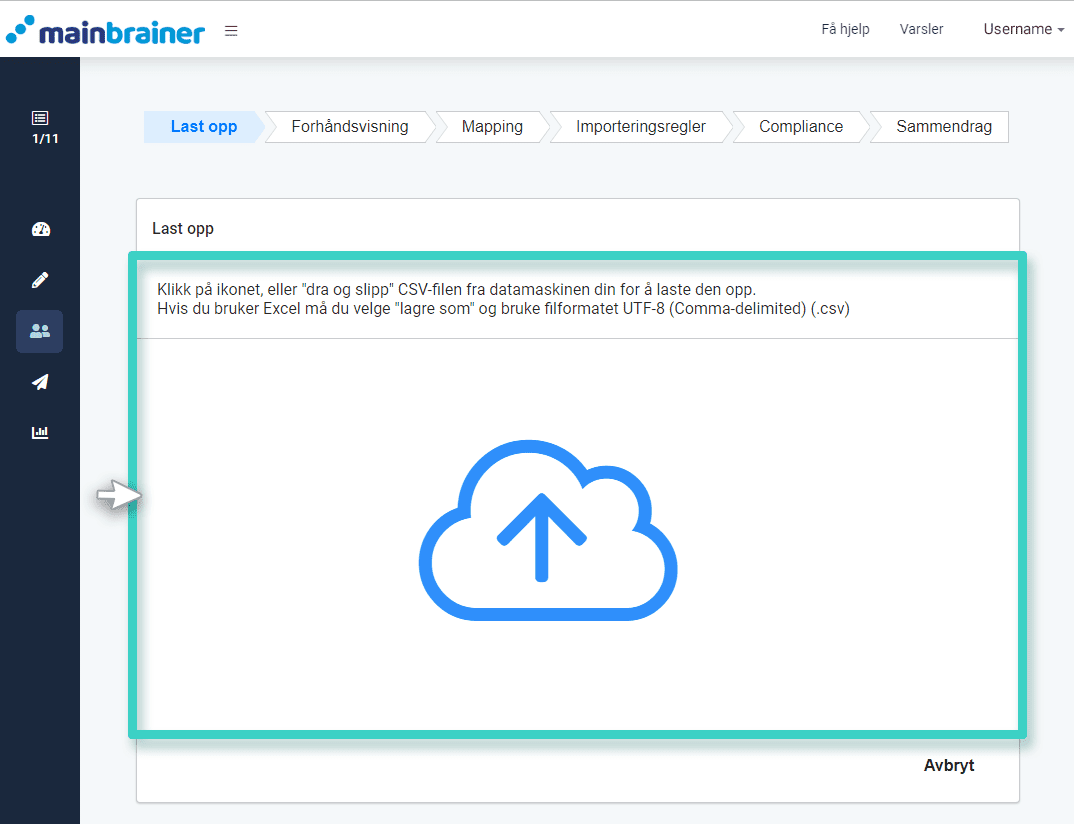View notifications via Varsler
The image size is (1074, 824).
pyautogui.click(x=921, y=29)
